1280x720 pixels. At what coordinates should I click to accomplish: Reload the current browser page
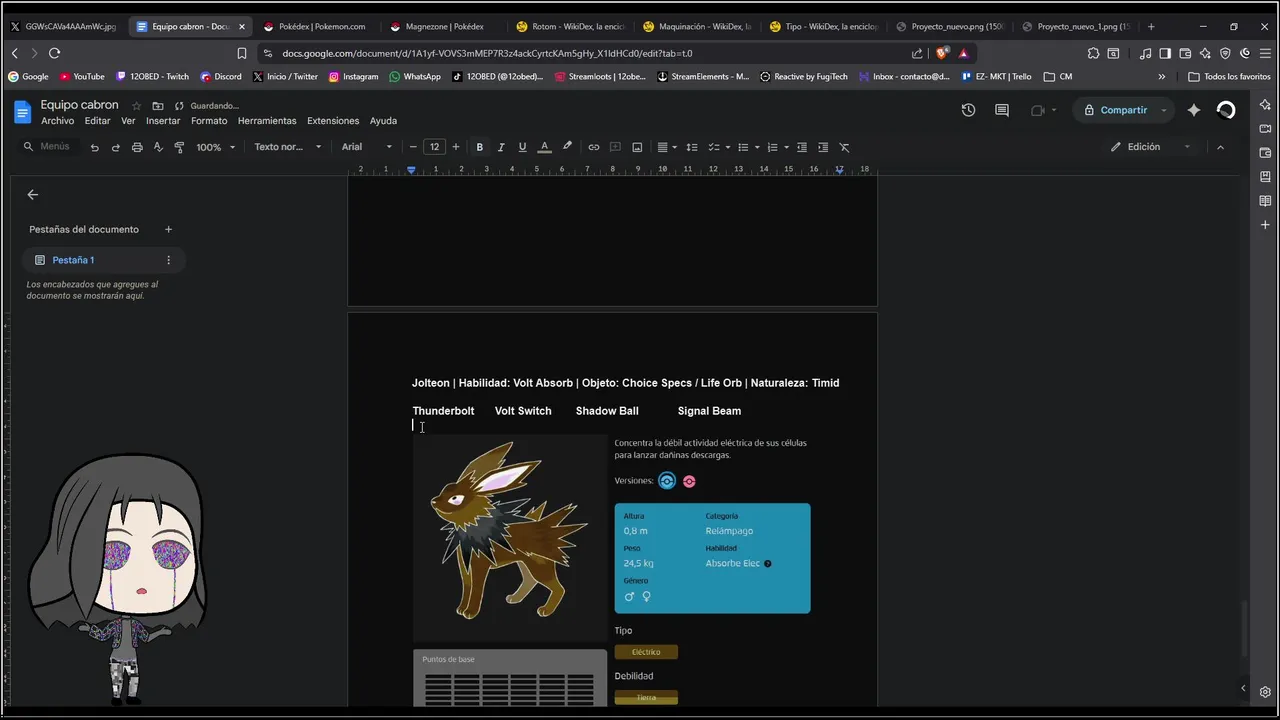[54, 53]
